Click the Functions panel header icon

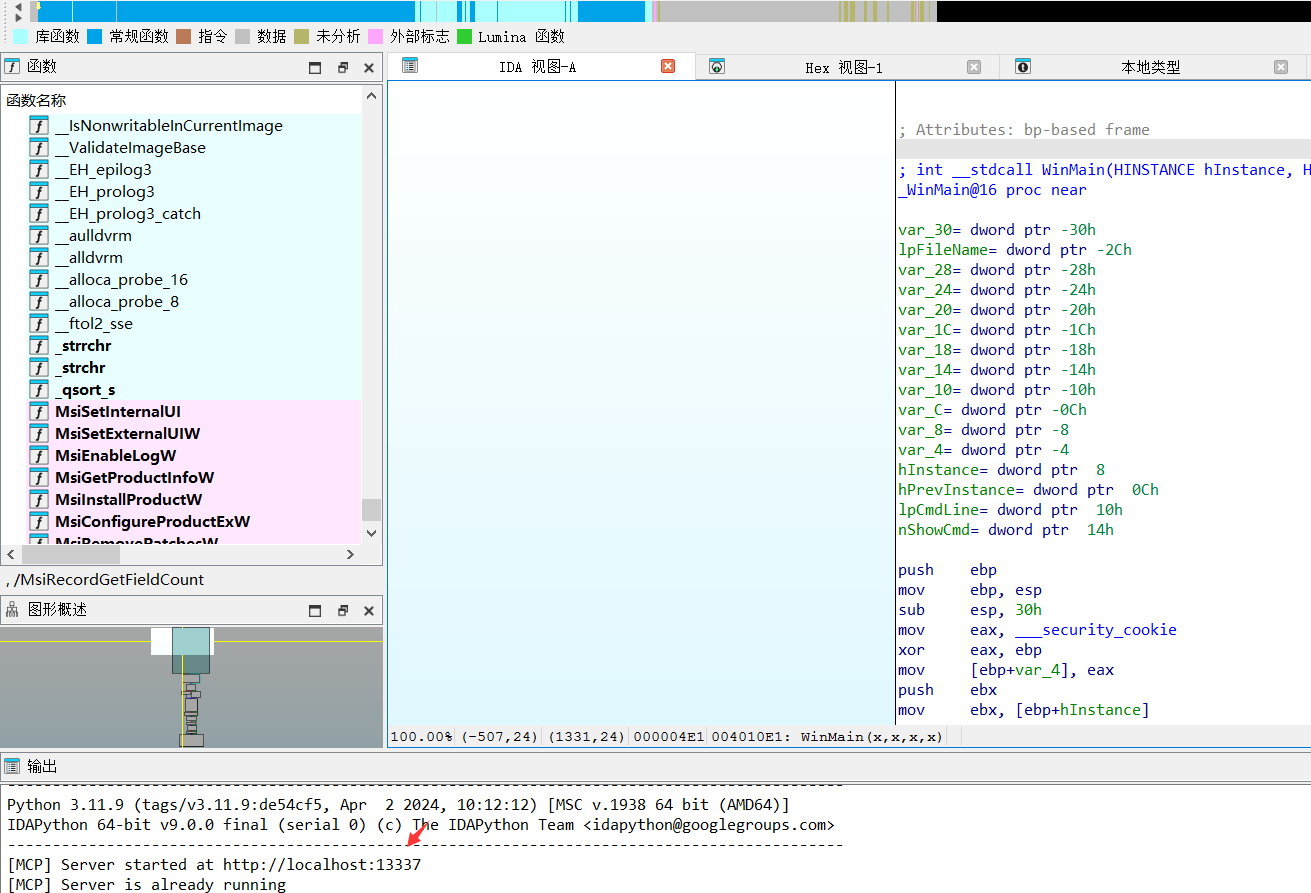(12, 67)
